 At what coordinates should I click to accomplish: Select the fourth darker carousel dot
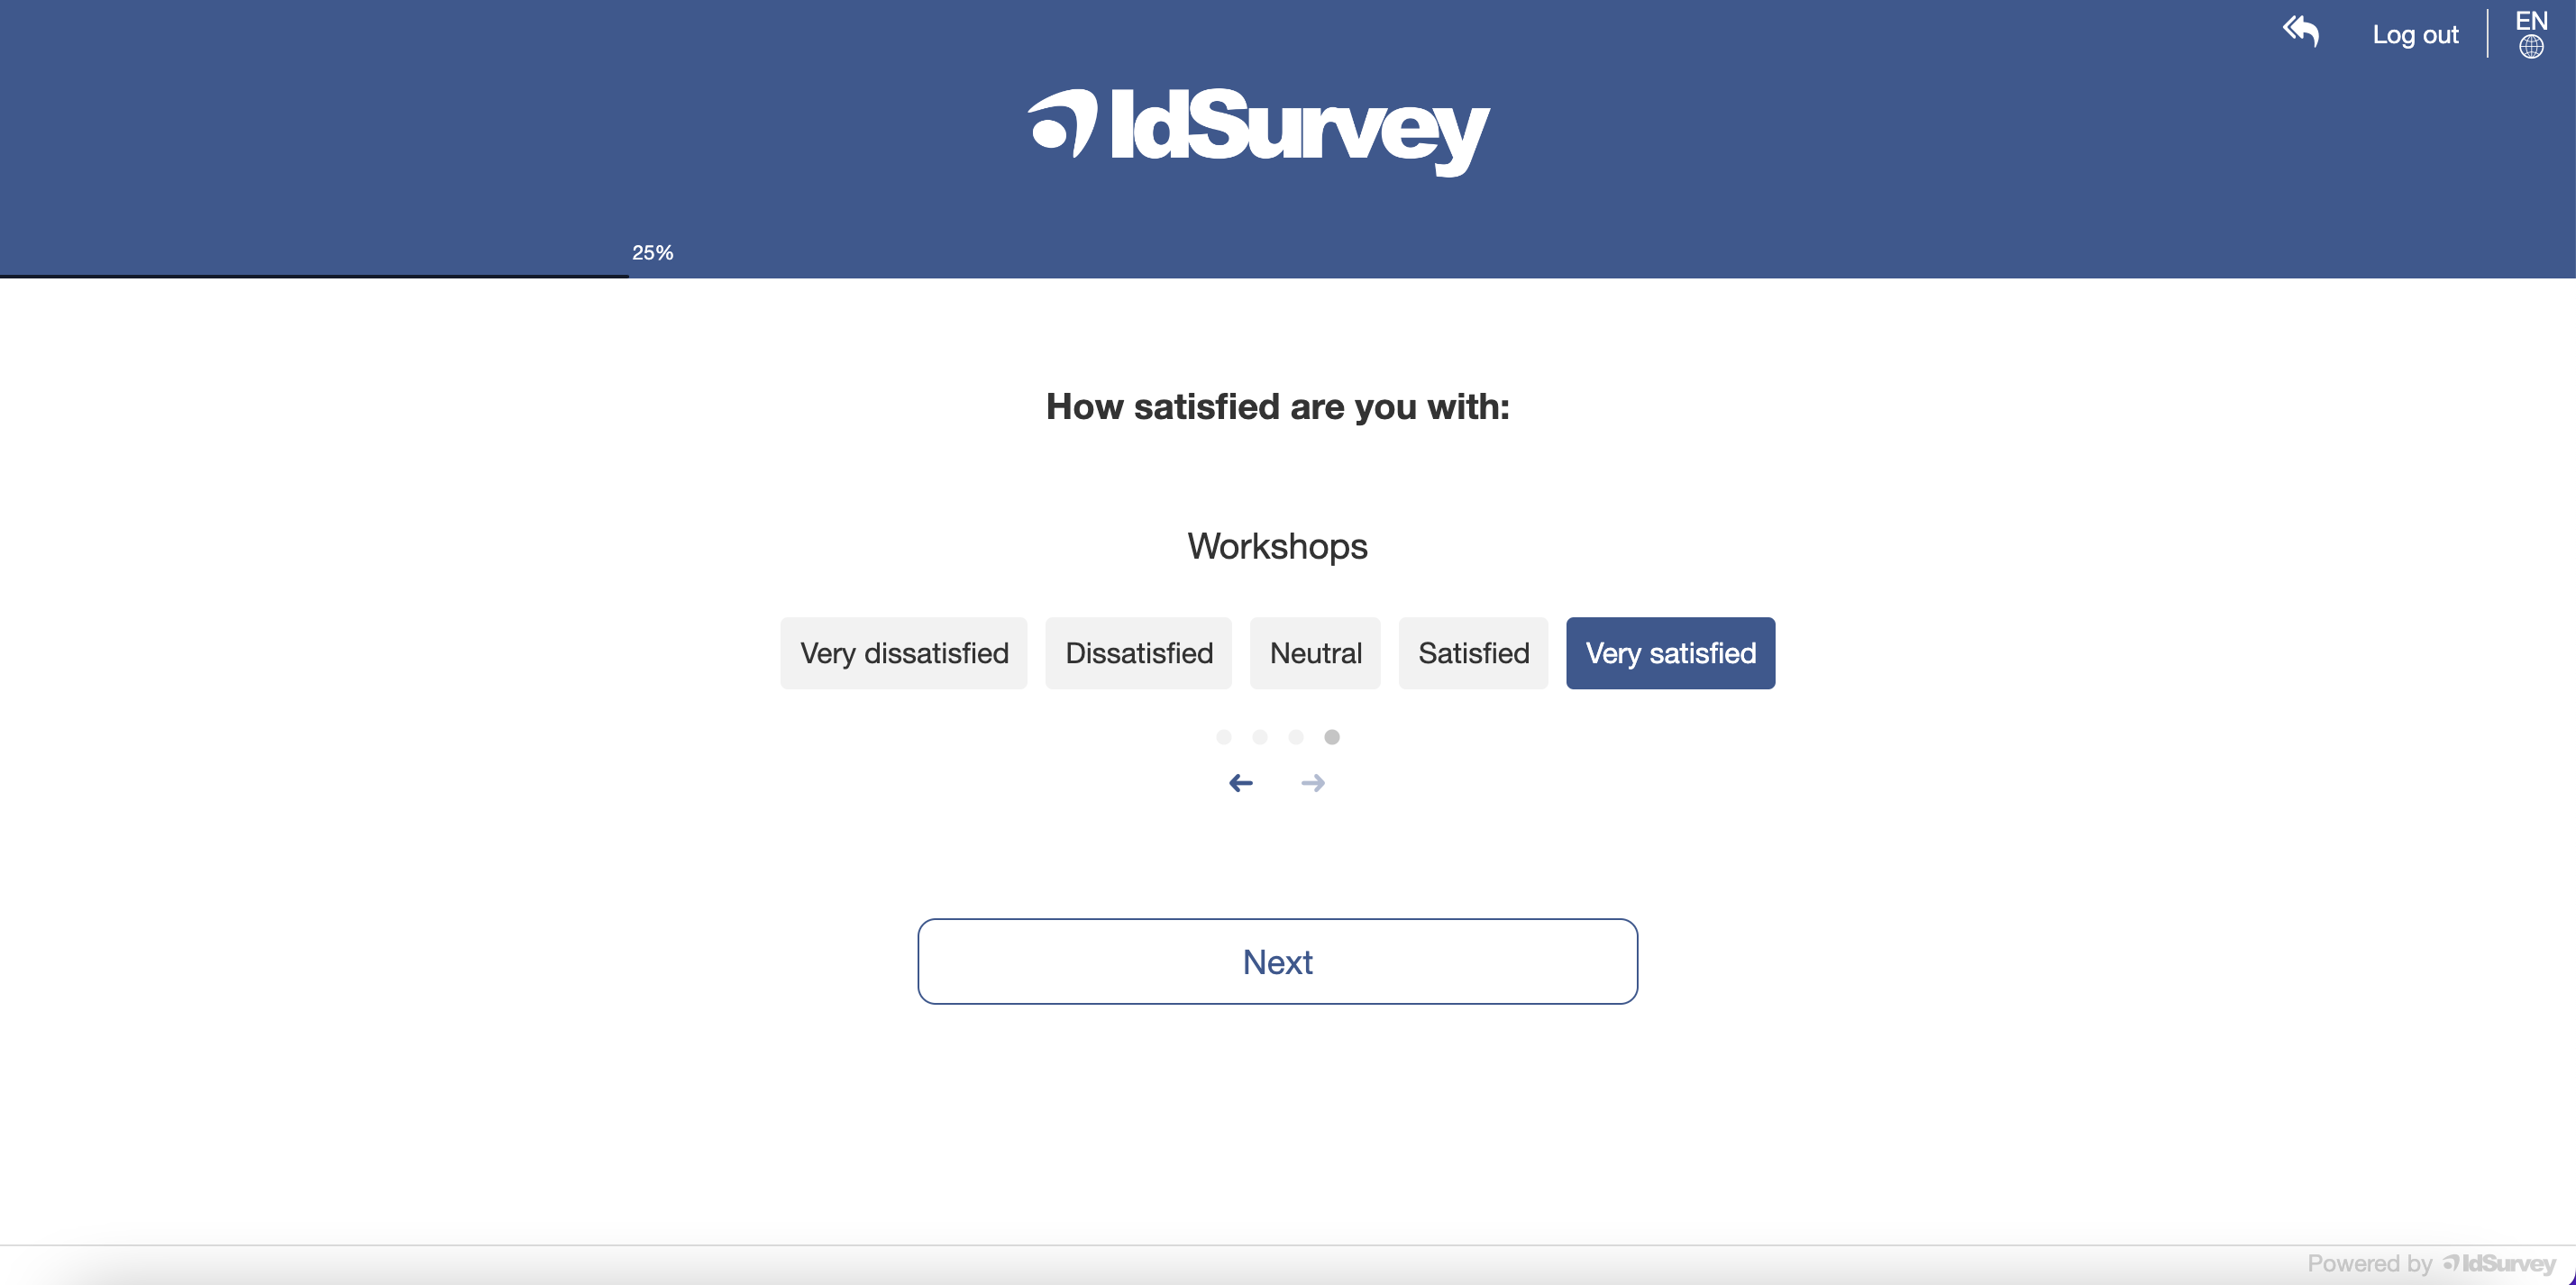(1331, 737)
